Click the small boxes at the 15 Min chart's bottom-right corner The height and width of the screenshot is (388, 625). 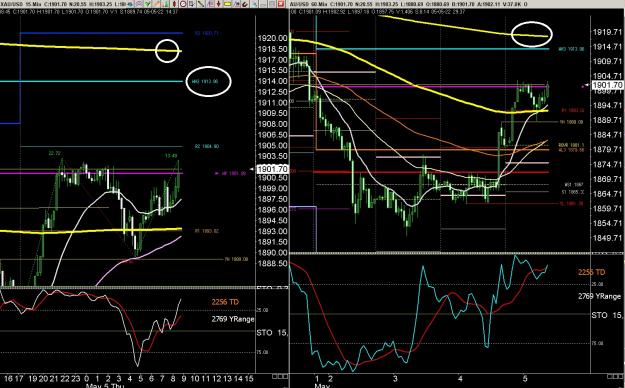[x=280, y=376]
